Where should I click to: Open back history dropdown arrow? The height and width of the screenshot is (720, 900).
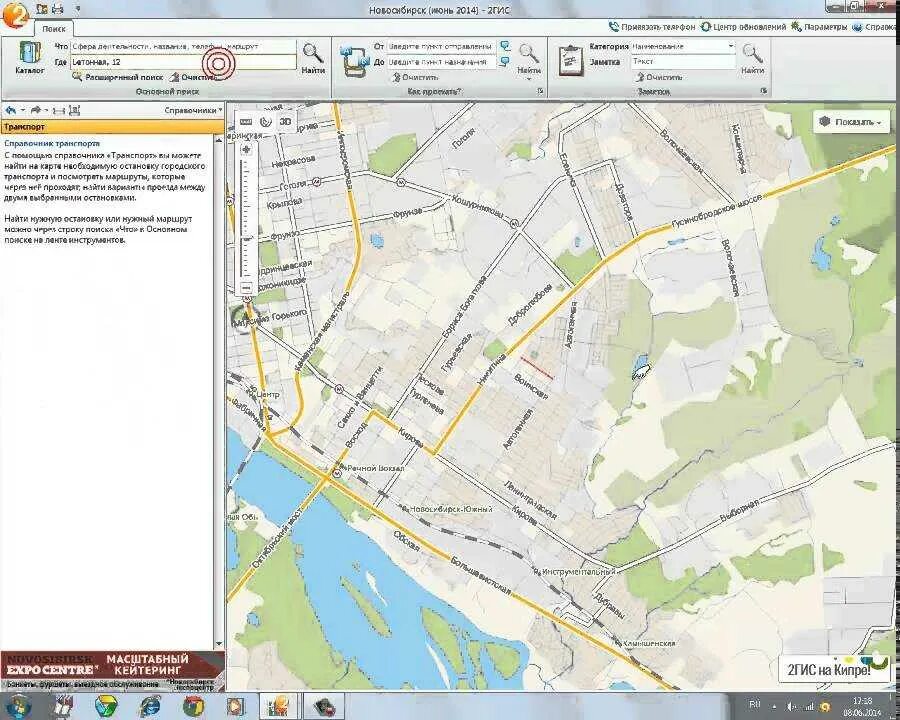pyautogui.click(x=22, y=110)
